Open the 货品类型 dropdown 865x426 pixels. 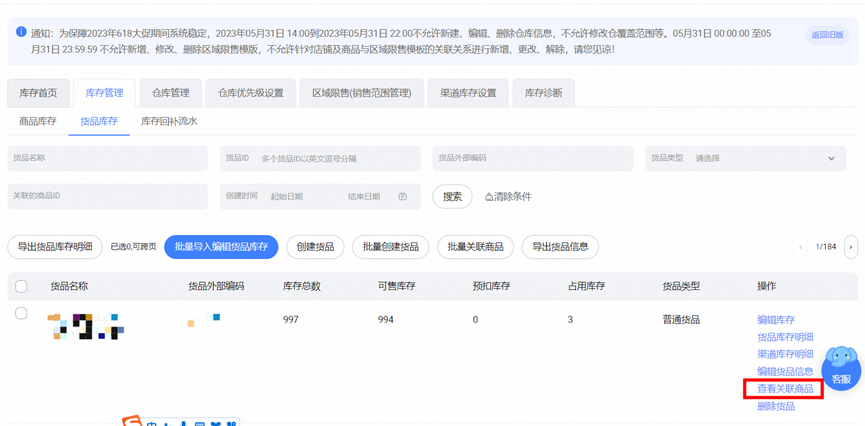coord(745,158)
